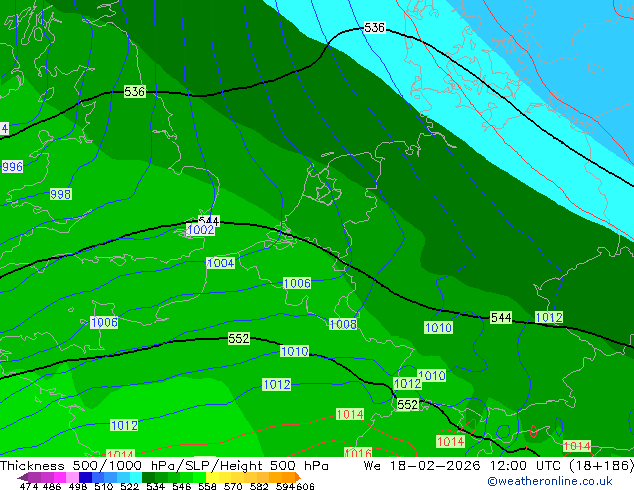This screenshot has width=634, height=490.
Task: Click the 546 legend value
Action: (182, 486)
